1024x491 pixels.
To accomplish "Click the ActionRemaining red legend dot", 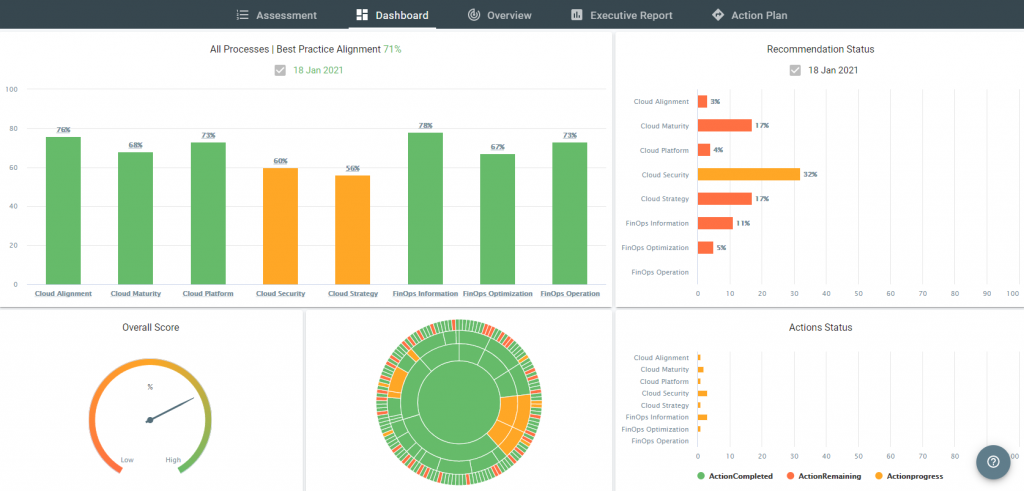I will click(x=790, y=476).
